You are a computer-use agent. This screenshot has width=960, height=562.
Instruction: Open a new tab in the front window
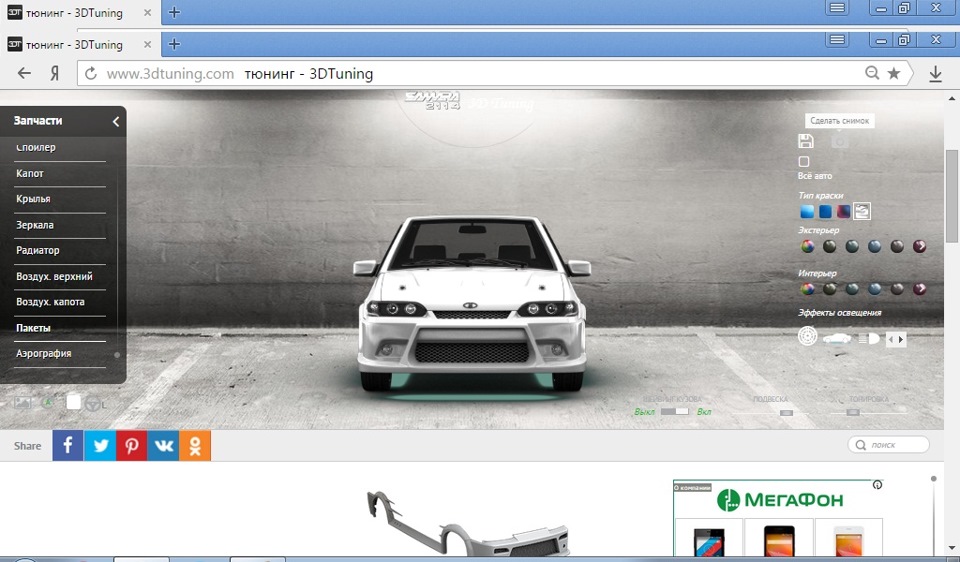pos(174,44)
